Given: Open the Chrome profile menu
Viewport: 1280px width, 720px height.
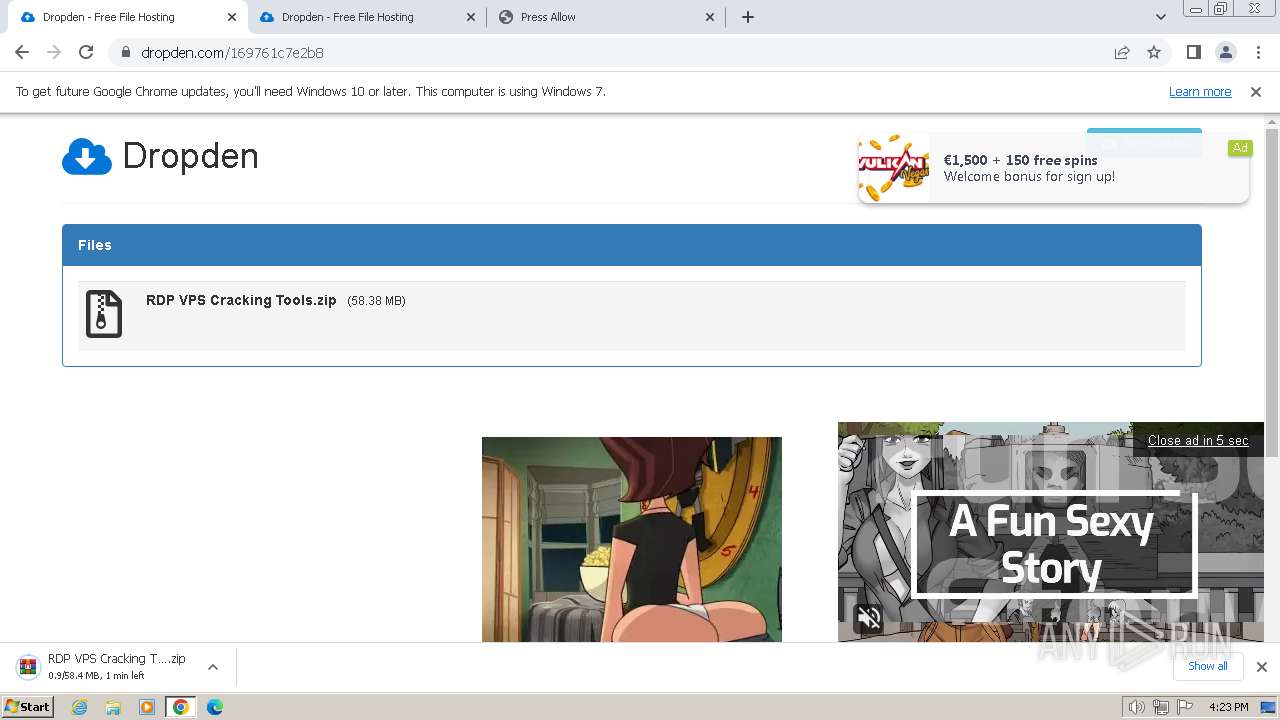Looking at the screenshot, I should (x=1225, y=52).
